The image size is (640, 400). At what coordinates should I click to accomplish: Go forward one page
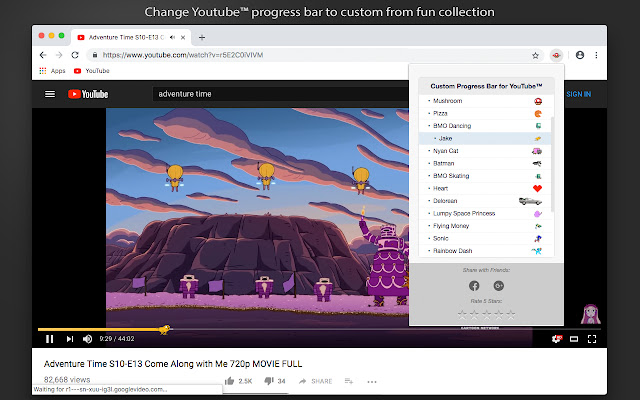[59, 55]
